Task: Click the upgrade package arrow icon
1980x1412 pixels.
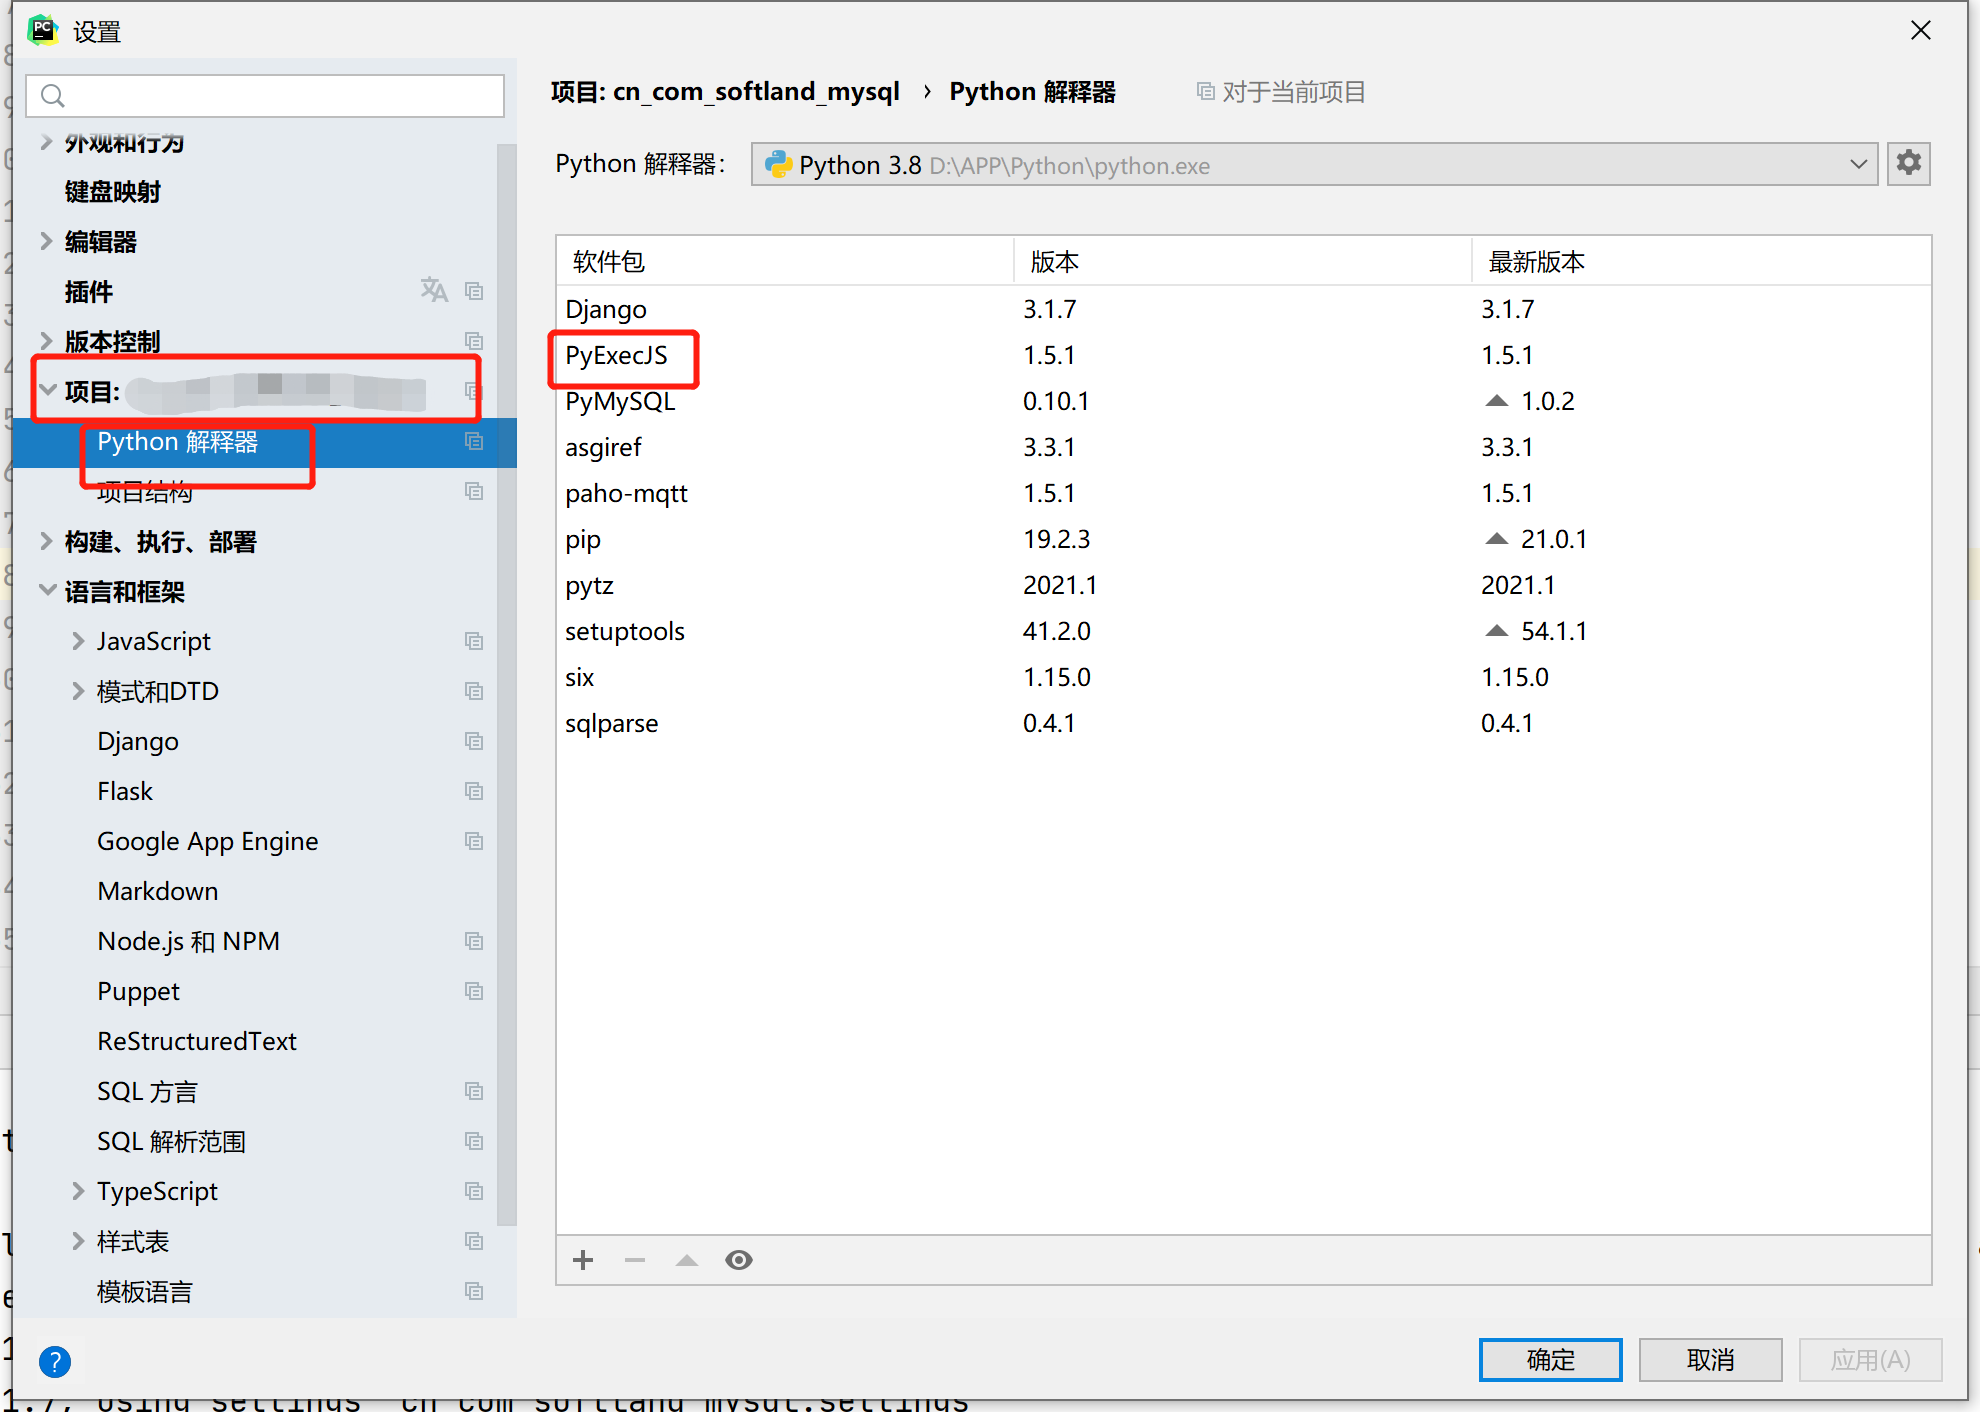Action: pos(687,1260)
